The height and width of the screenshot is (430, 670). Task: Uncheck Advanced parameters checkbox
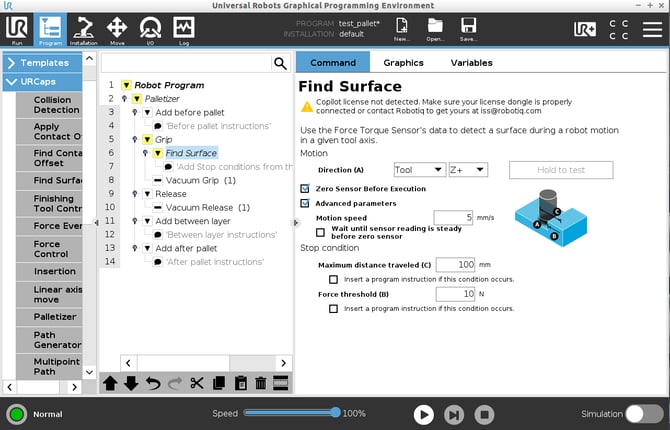(305, 203)
